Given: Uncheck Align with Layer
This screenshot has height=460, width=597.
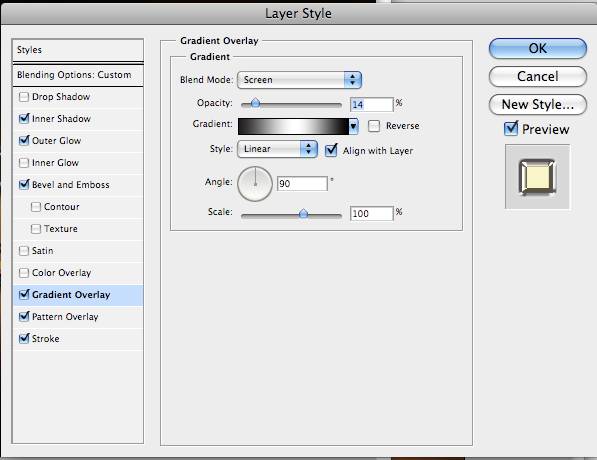Looking at the screenshot, I should coord(331,150).
